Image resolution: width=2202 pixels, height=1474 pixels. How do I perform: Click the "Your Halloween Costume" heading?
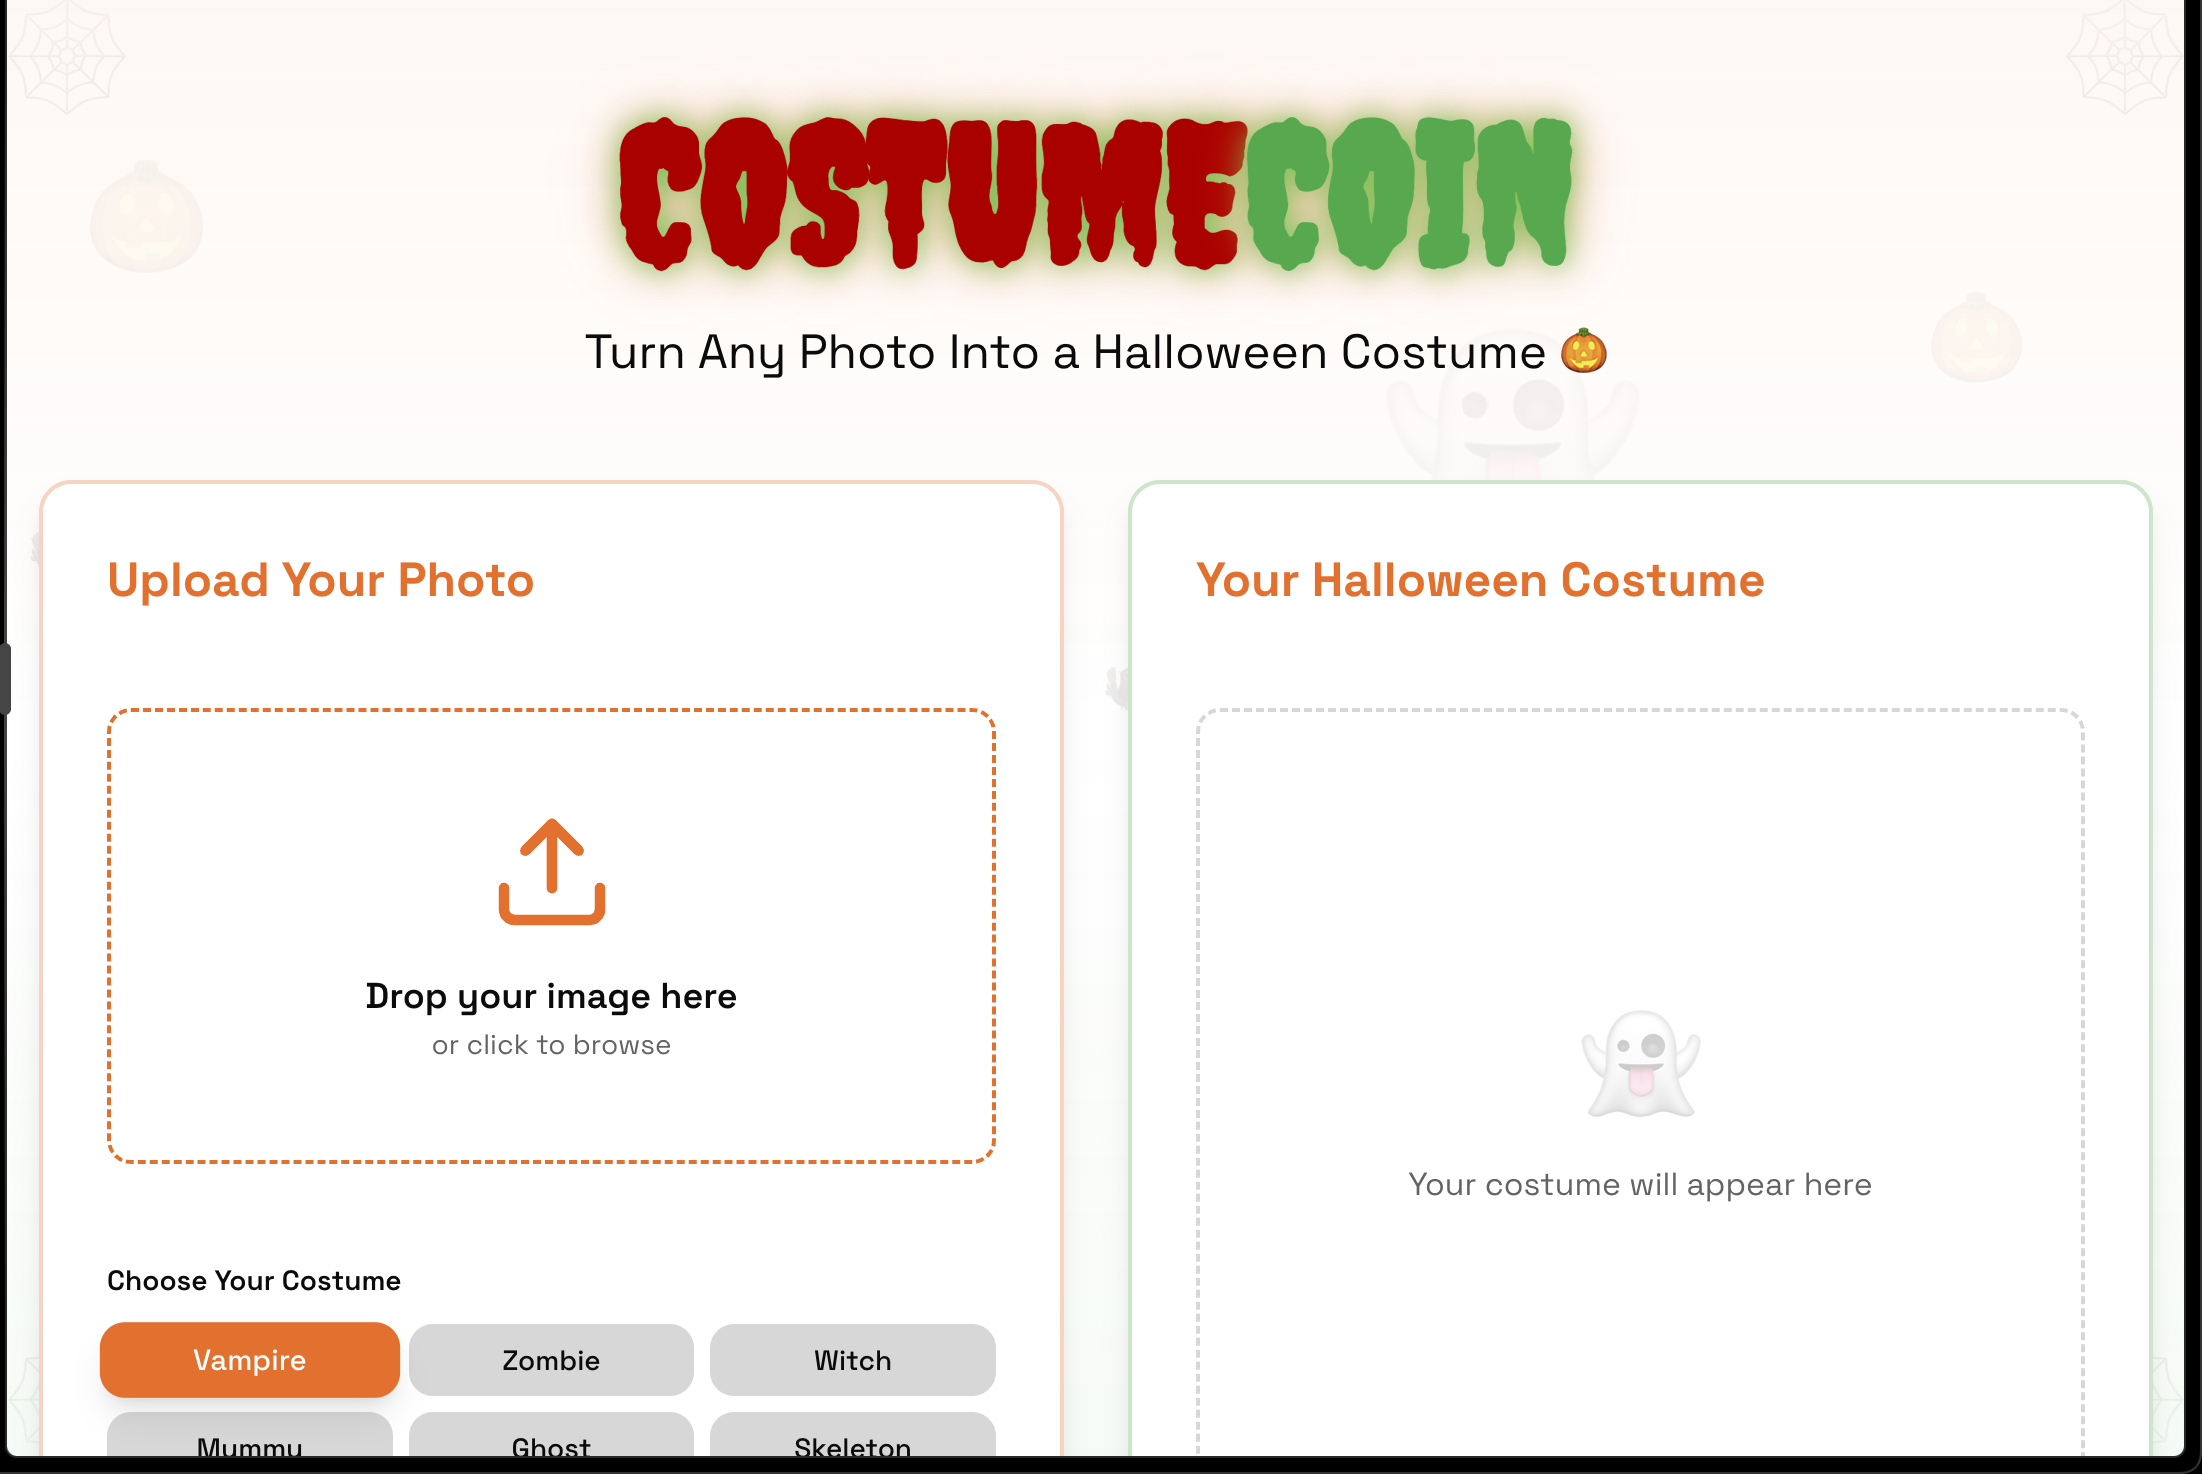click(x=1480, y=580)
